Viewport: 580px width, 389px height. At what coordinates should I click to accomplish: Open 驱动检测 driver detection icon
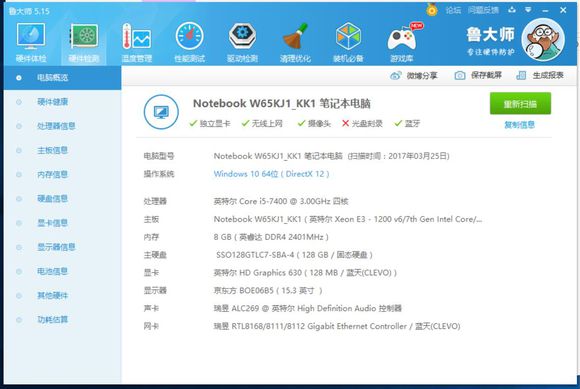(x=242, y=42)
